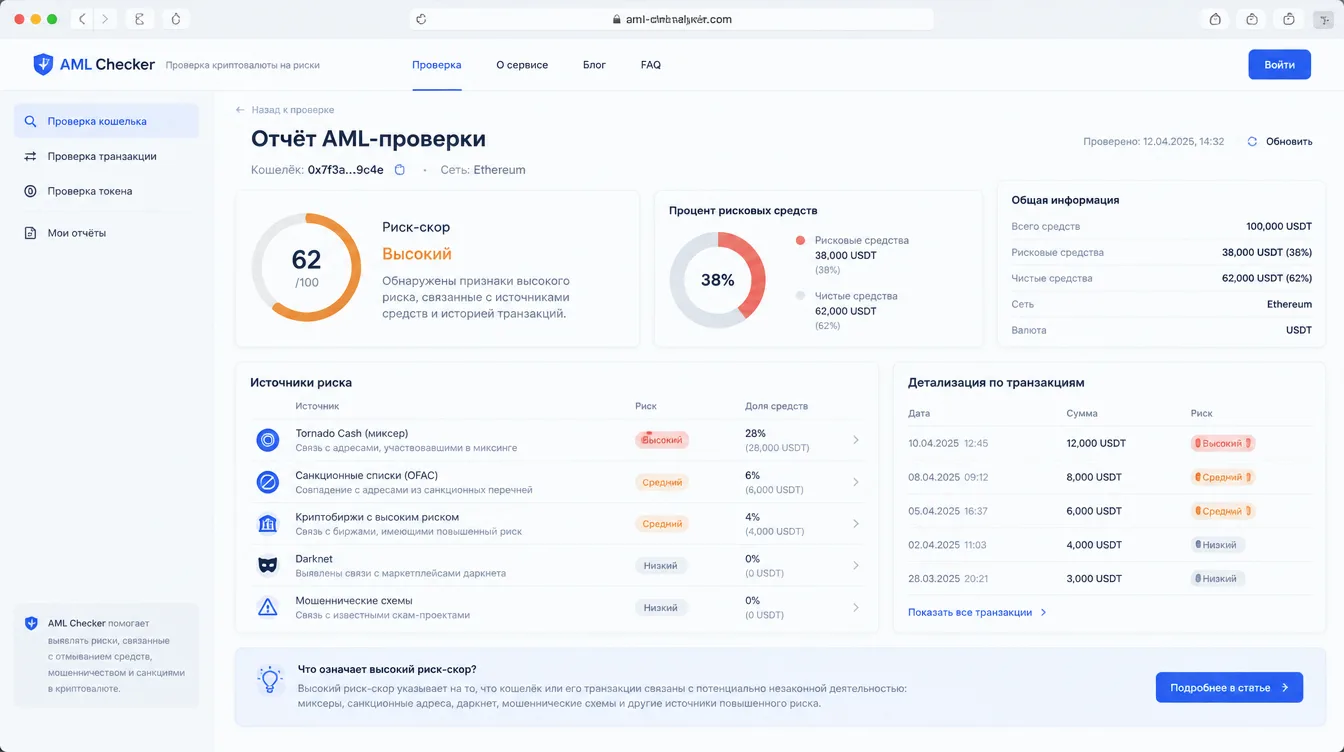The width and height of the screenshot is (1344, 752).
Task: Go back via Назад к проверке
Action: point(285,110)
